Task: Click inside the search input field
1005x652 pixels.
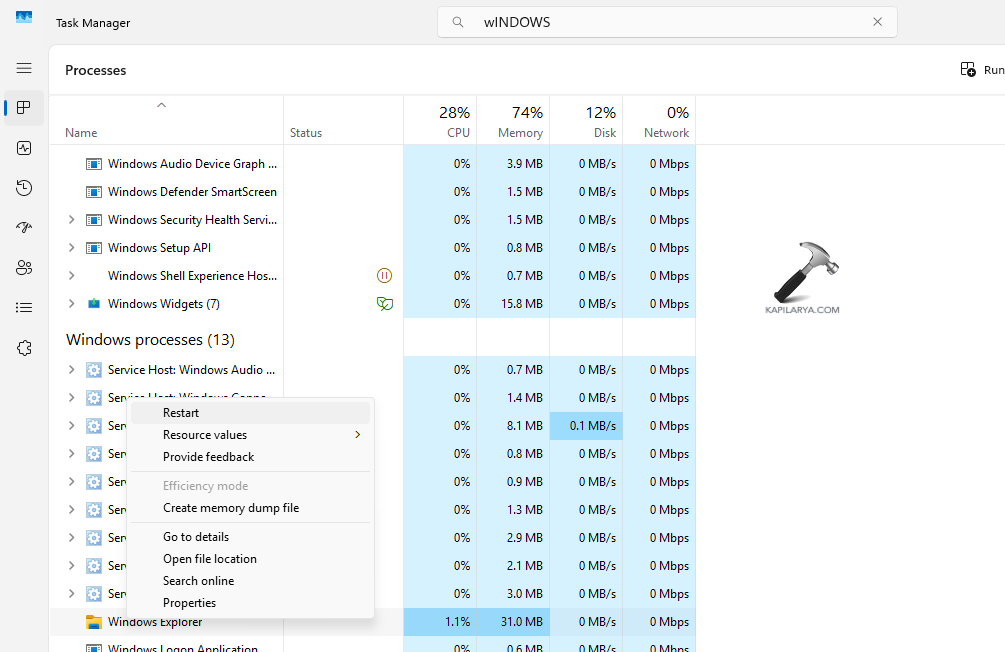Action: coord(660,22)
